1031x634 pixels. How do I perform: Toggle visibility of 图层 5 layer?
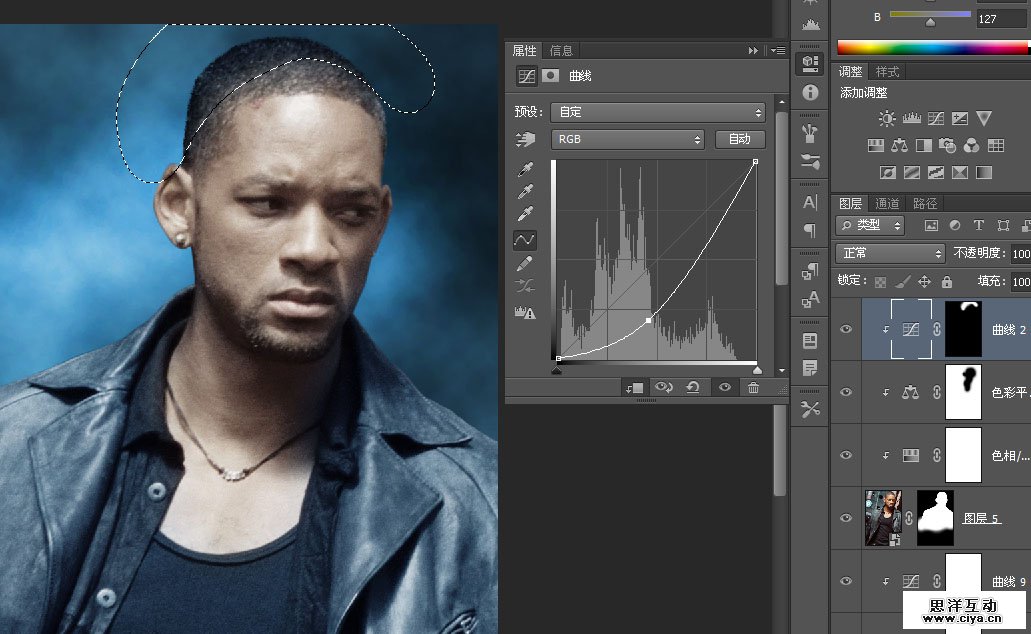[847, 518]
